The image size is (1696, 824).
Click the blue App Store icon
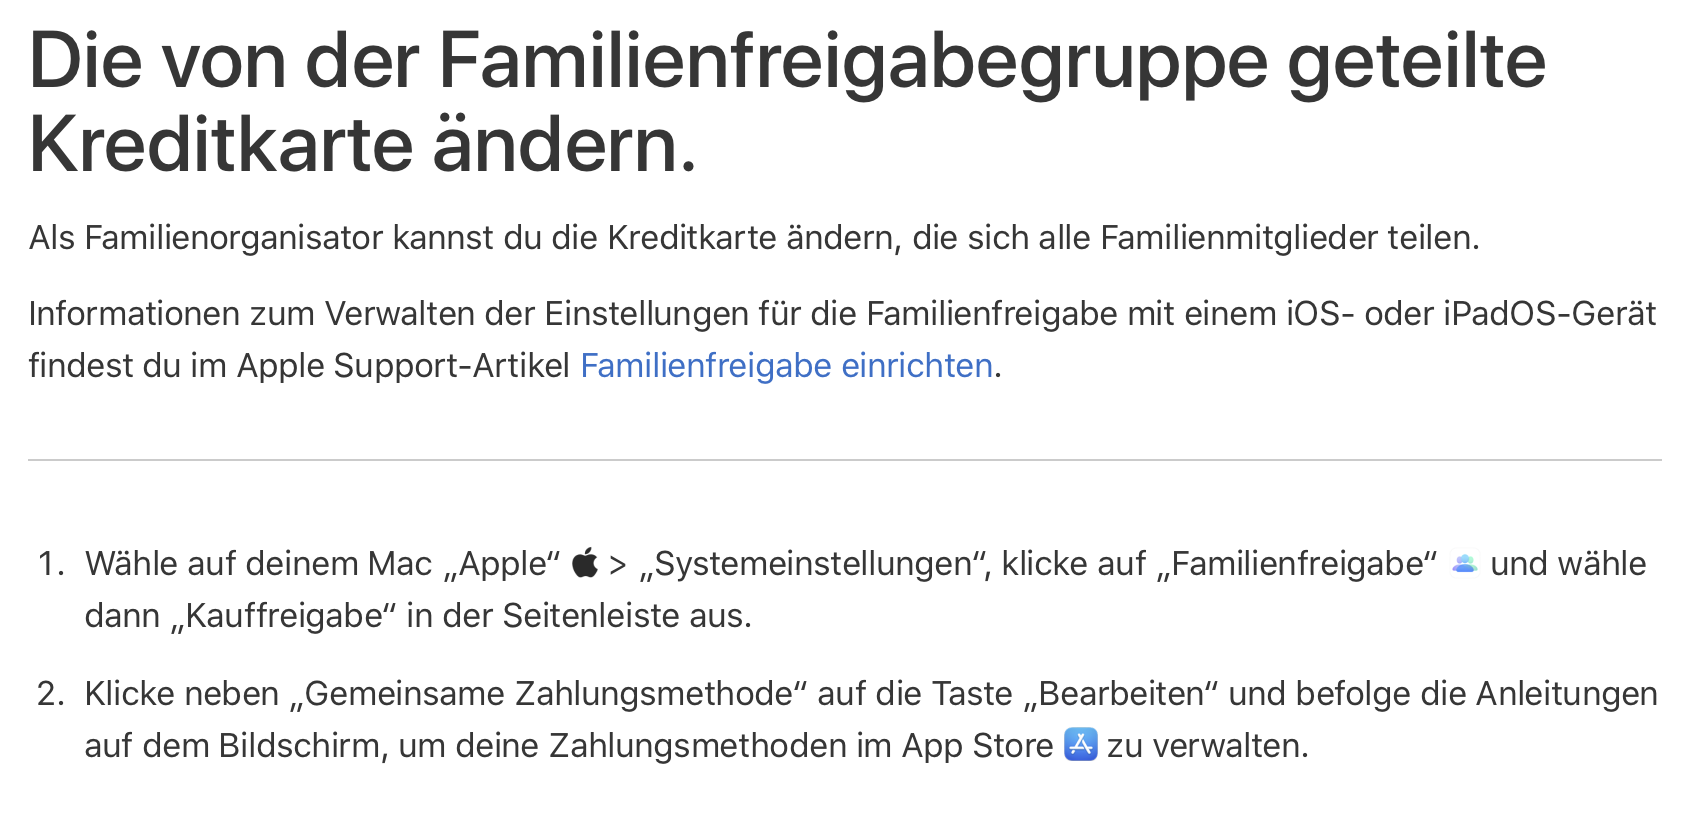point(1080,745)
